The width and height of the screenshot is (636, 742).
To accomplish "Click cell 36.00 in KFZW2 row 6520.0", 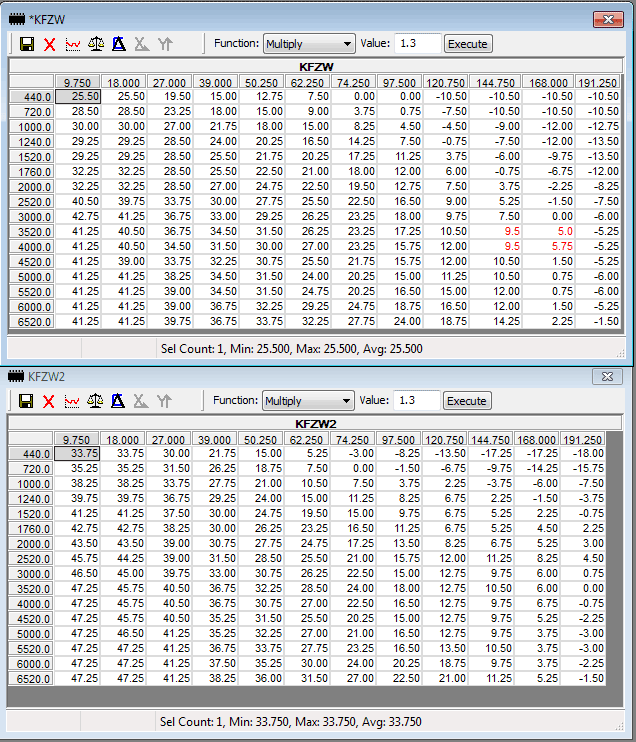I will [261, 678].
